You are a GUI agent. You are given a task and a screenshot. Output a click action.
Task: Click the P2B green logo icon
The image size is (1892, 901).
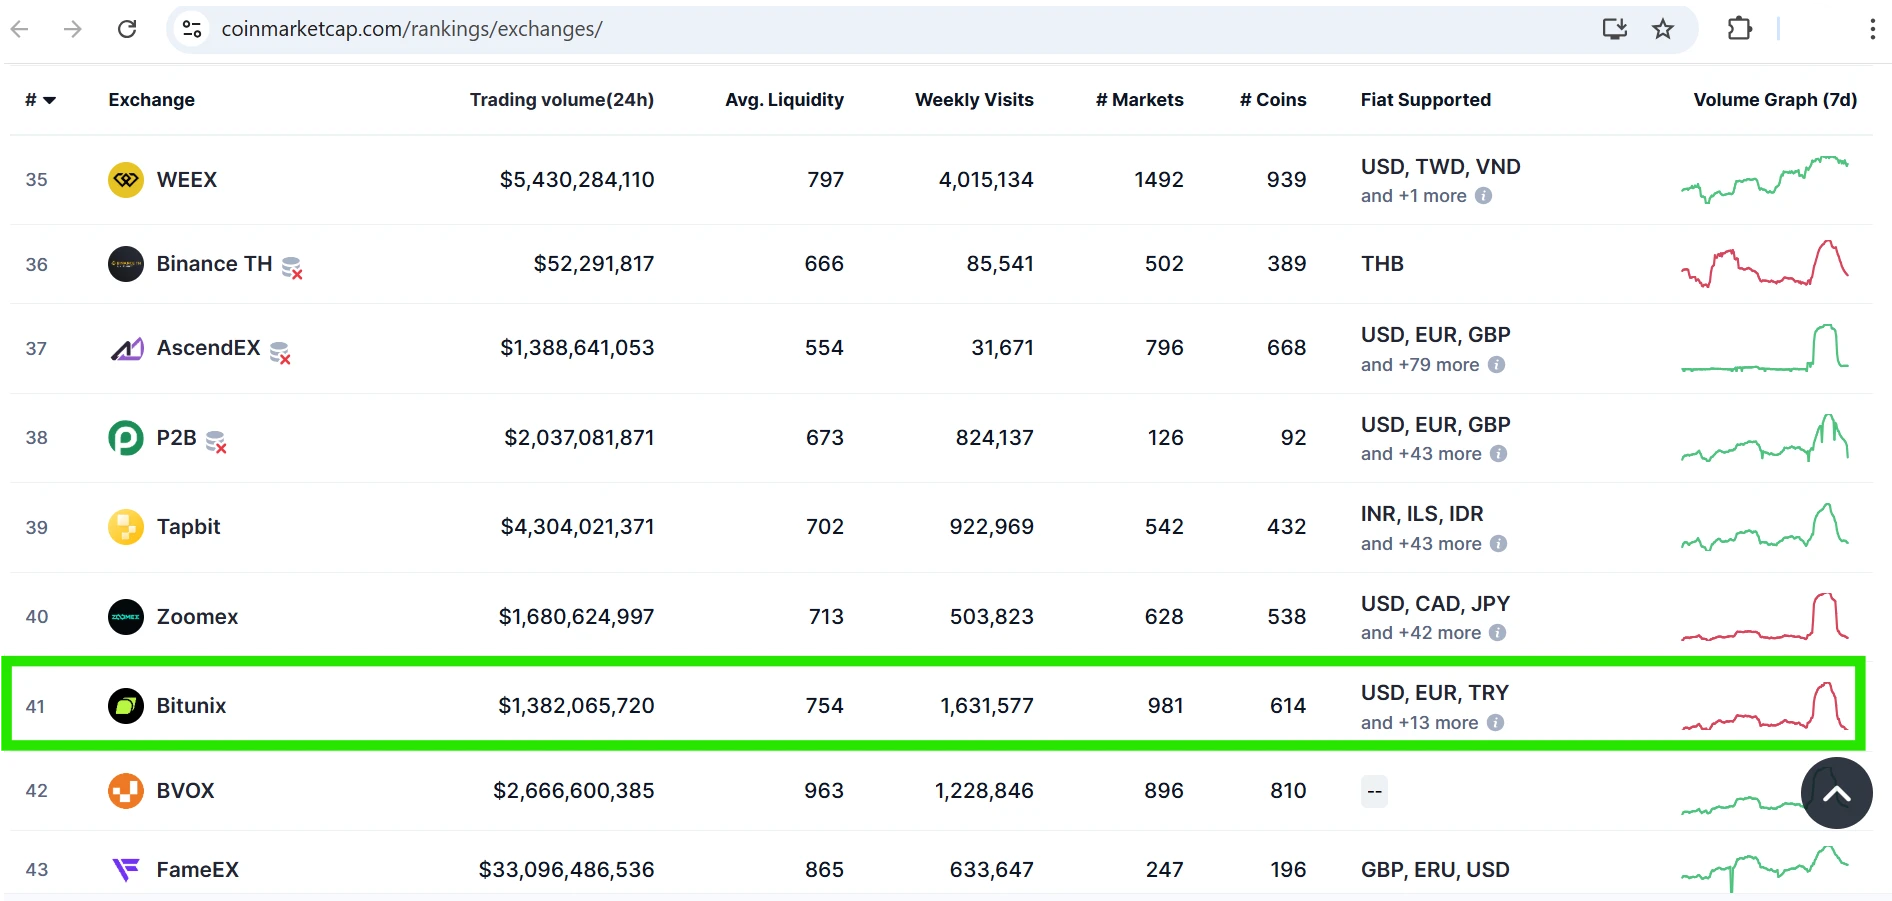125,438
